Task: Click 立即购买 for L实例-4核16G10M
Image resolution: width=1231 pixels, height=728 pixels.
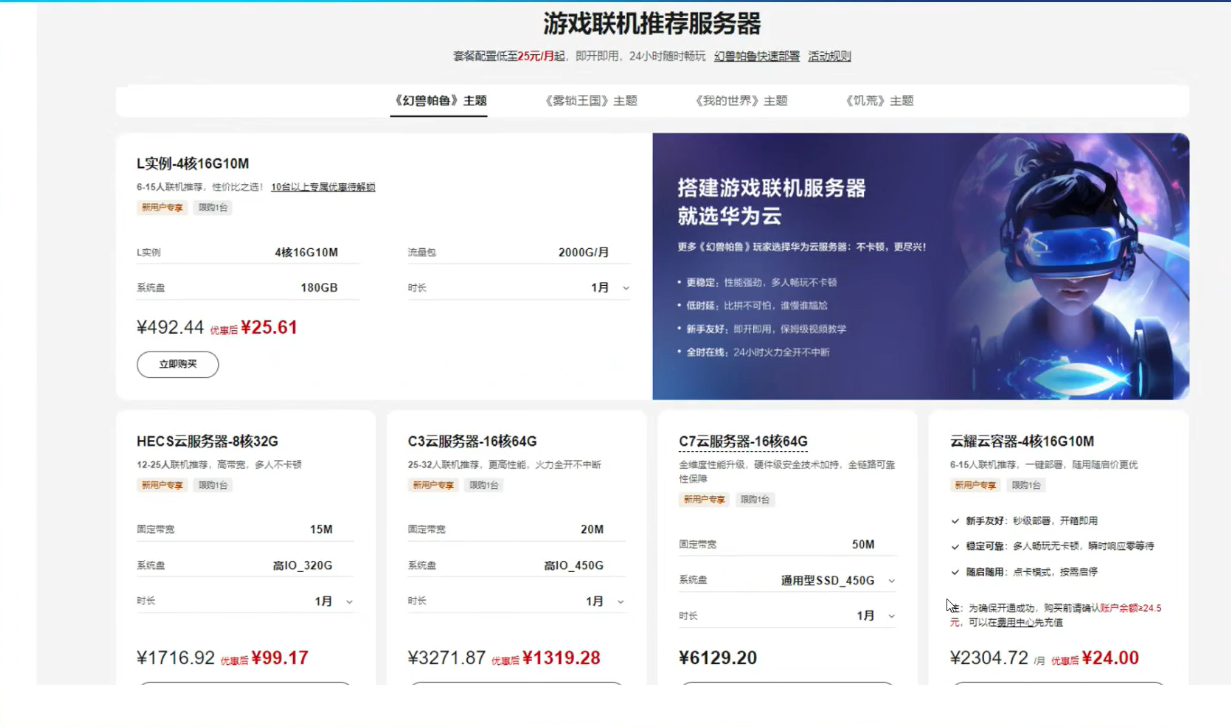Action: (x=178, y=364)
